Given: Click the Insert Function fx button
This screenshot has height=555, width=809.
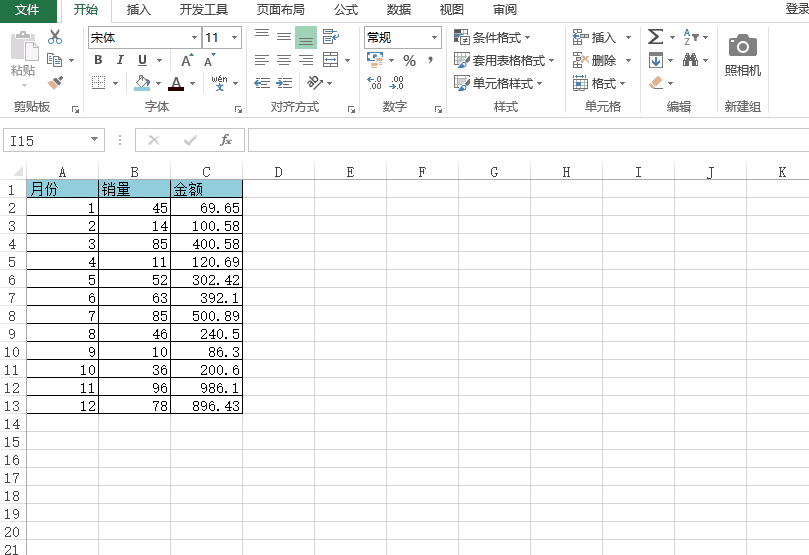Looking at the screenshot, I should 225,140.
